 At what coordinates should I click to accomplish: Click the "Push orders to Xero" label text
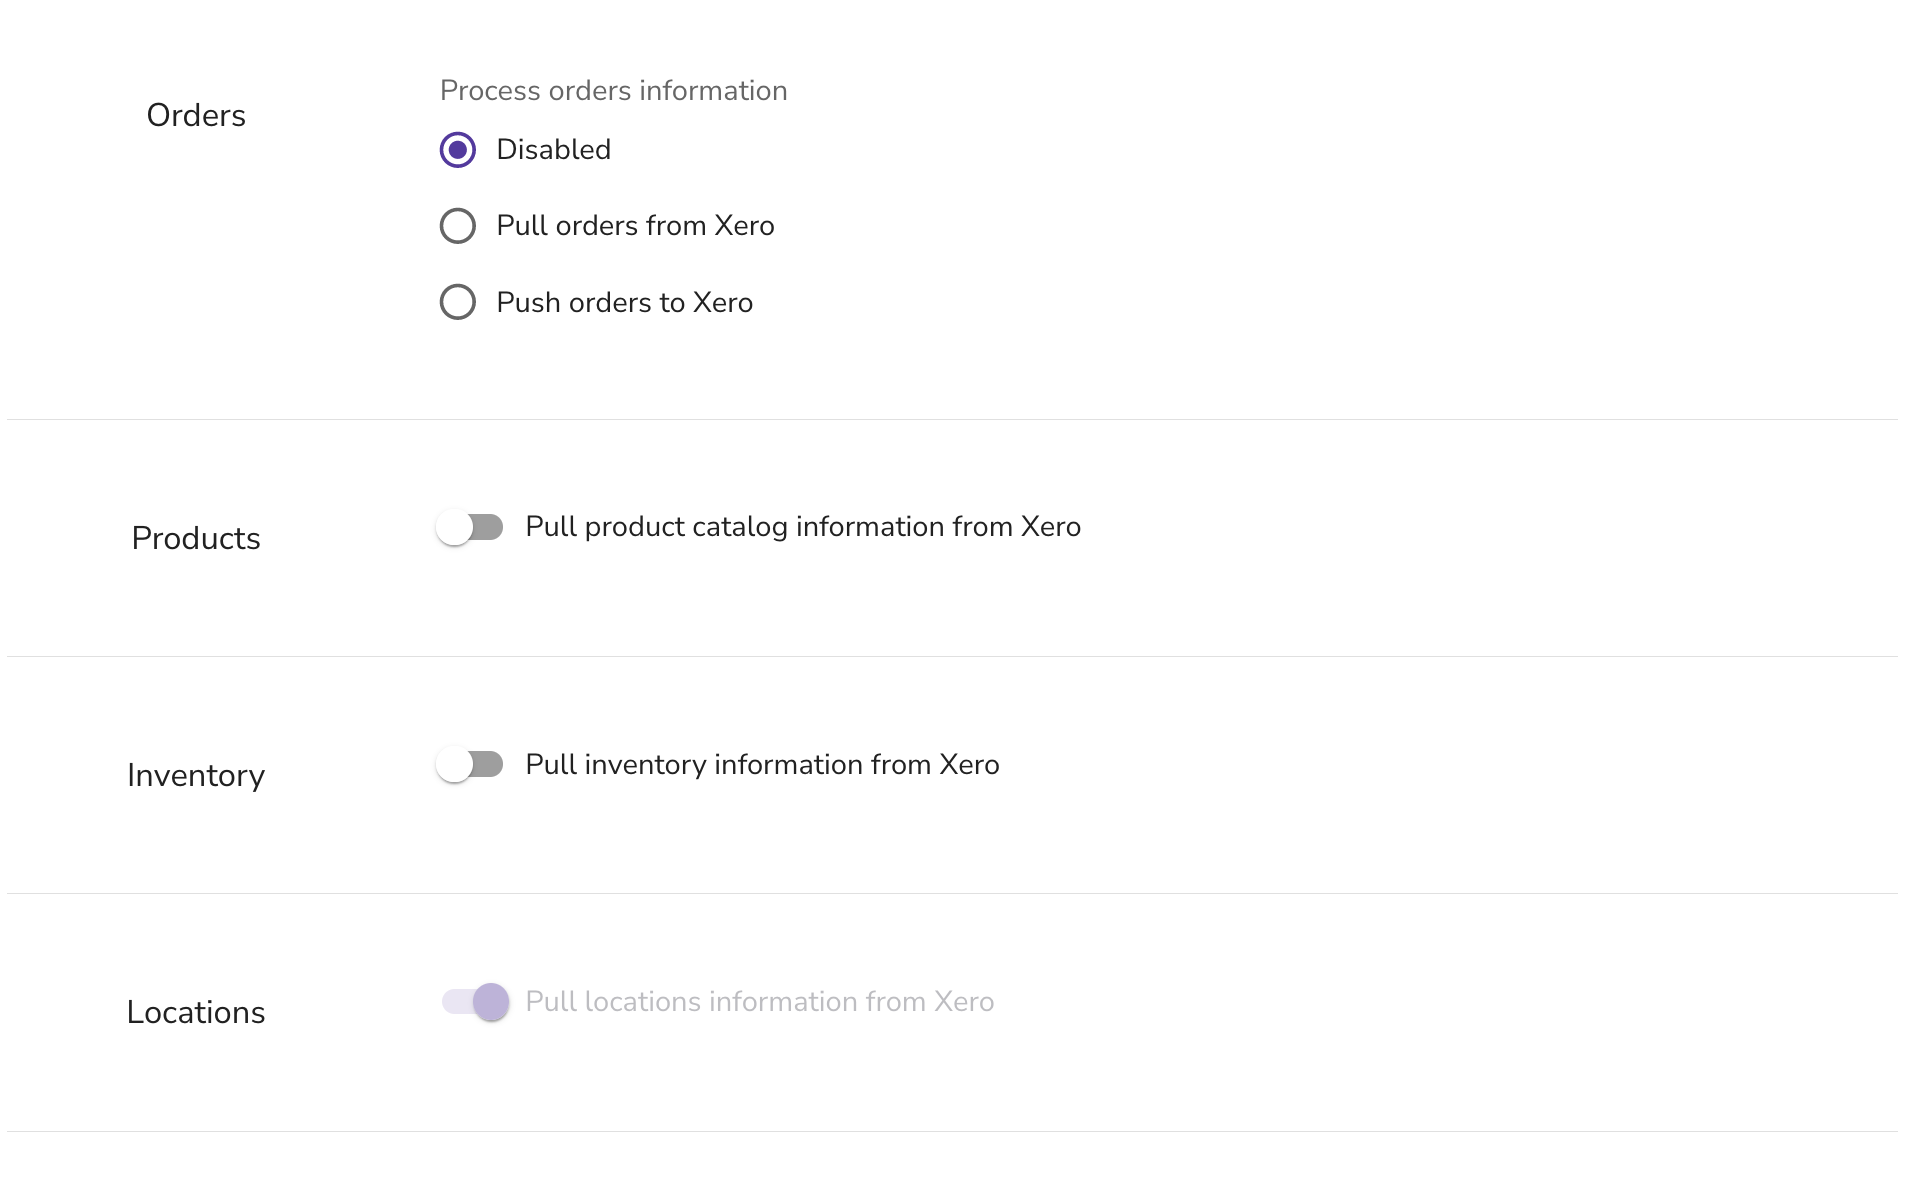click(x=624, y=302)
